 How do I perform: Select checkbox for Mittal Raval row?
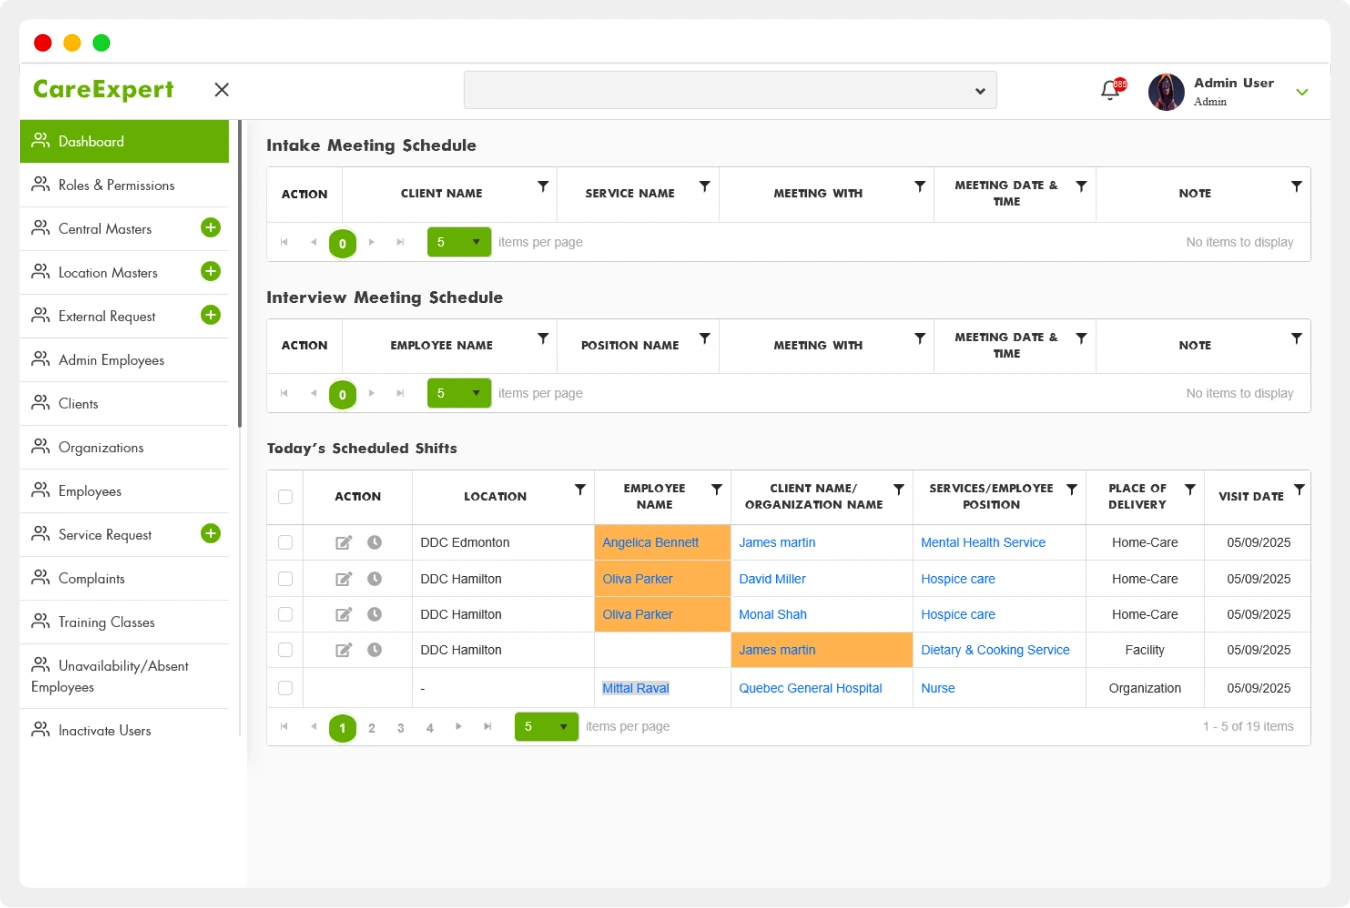tap(285, 688)
